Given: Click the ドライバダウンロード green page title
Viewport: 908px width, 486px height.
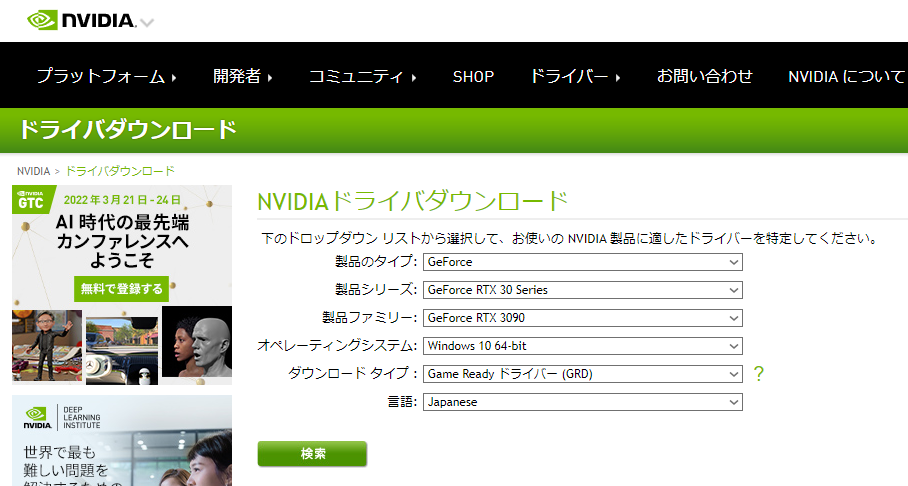Looking at the screenshot, I should tap(128, 129).
